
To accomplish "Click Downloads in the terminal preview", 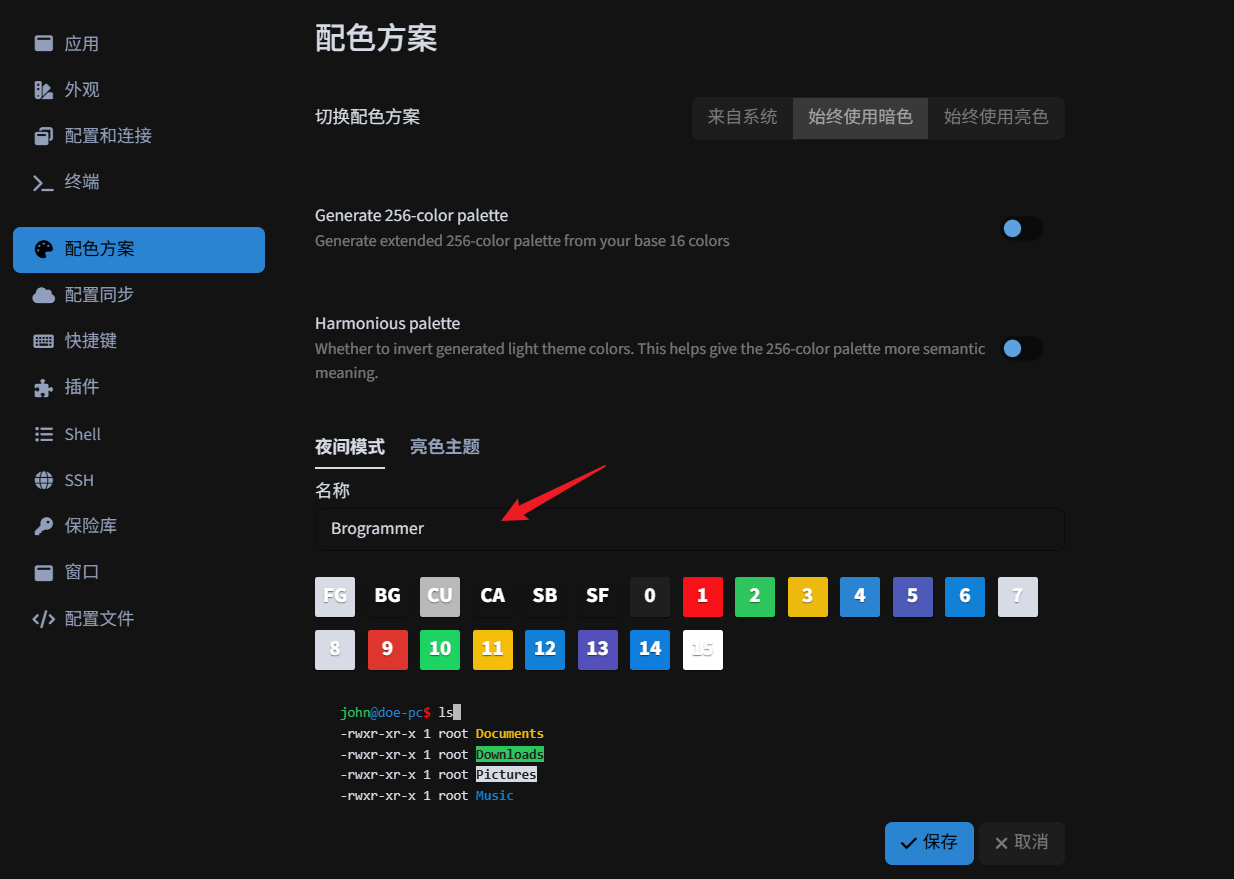I will pos(510,754).
